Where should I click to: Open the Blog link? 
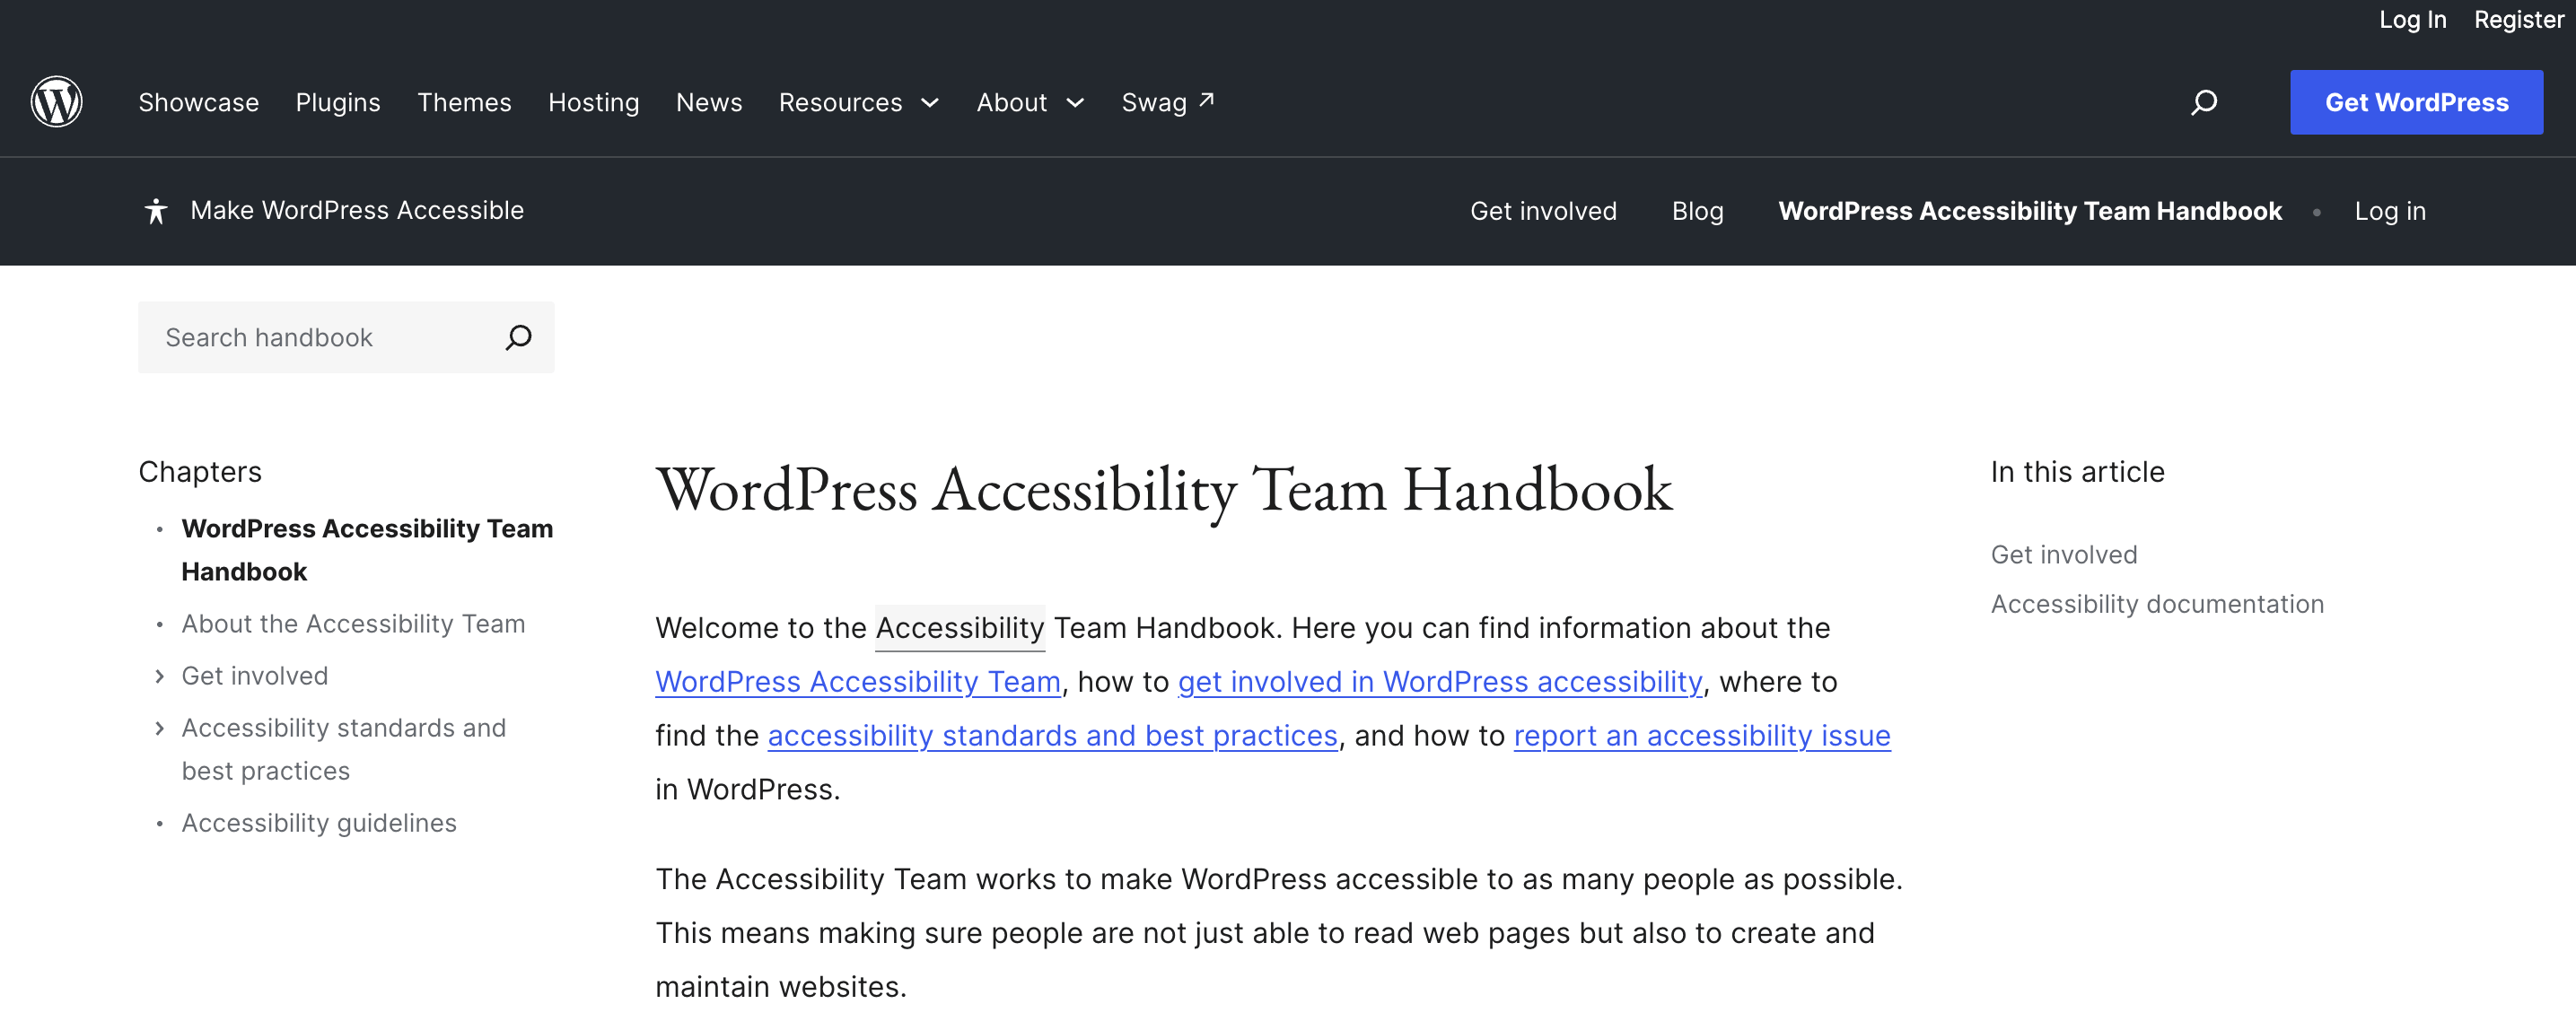coord(1697,211)
